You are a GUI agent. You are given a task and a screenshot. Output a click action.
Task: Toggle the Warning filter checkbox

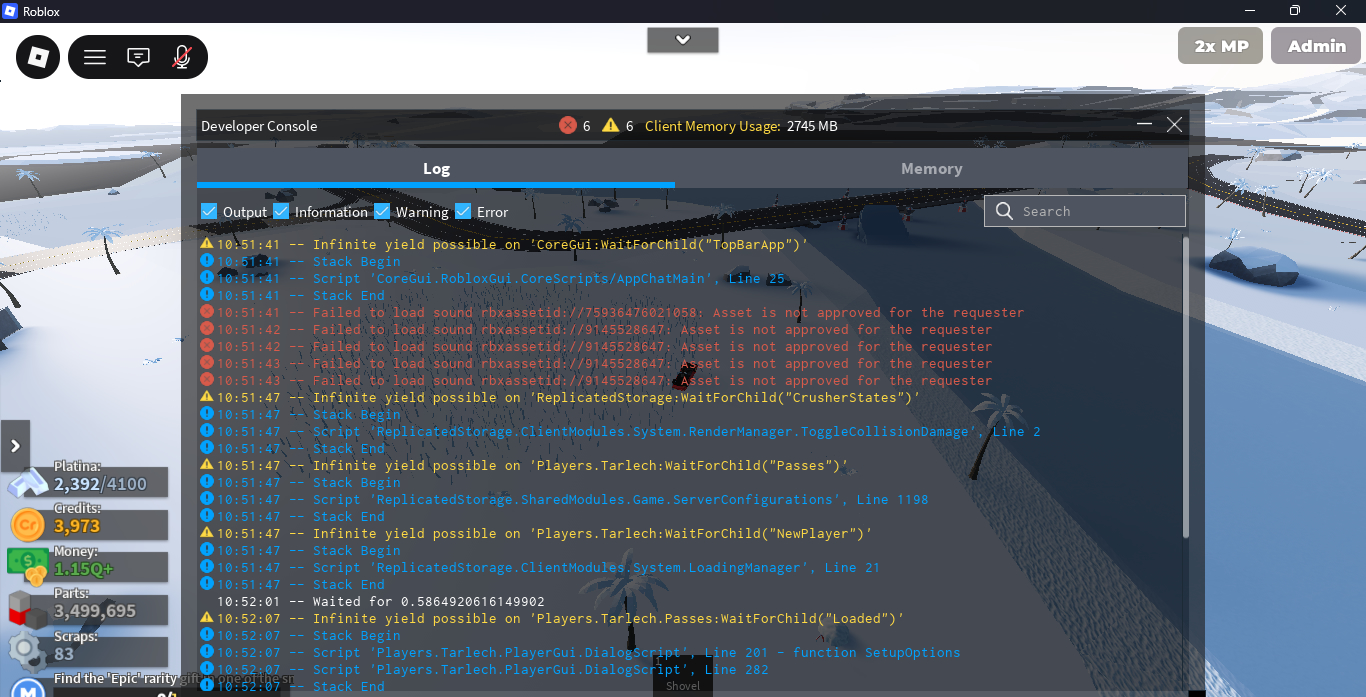(382, 211)
